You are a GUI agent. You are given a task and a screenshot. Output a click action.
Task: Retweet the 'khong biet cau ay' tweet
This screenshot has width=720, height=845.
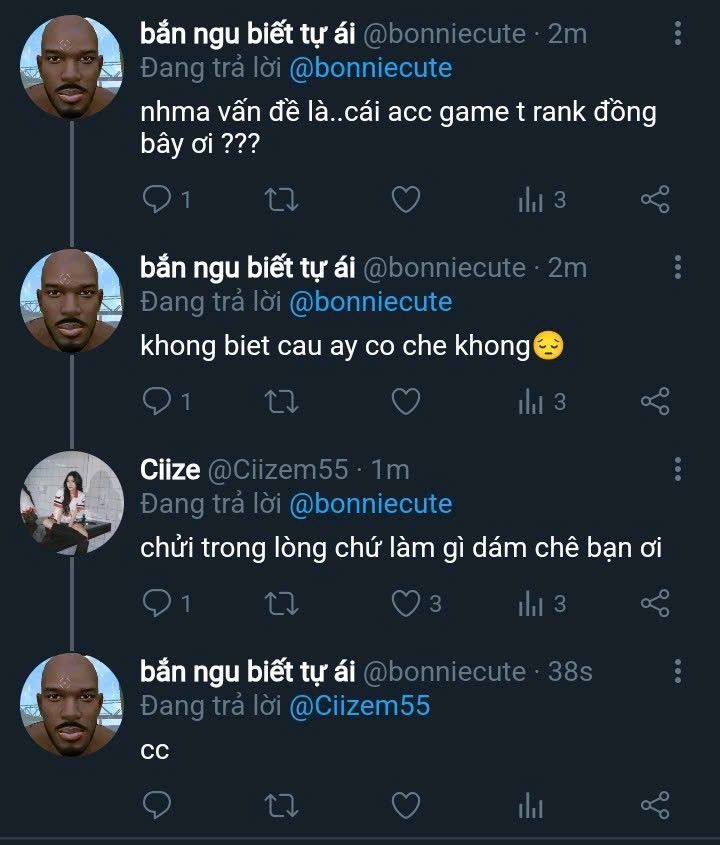(x=281, y=401)
